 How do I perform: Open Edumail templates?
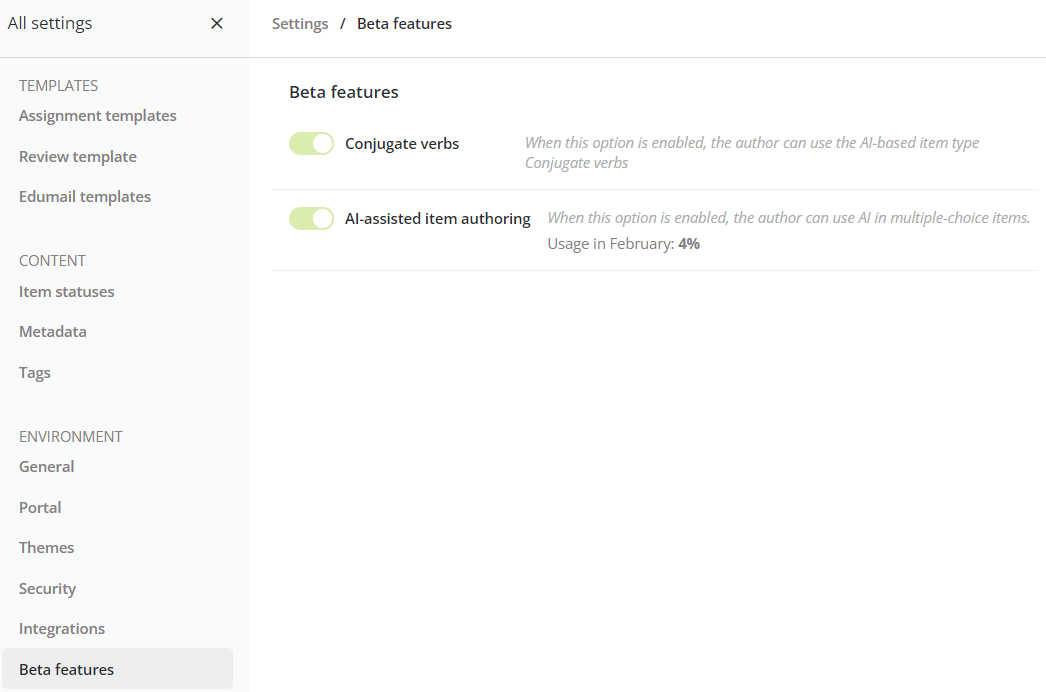85,196
